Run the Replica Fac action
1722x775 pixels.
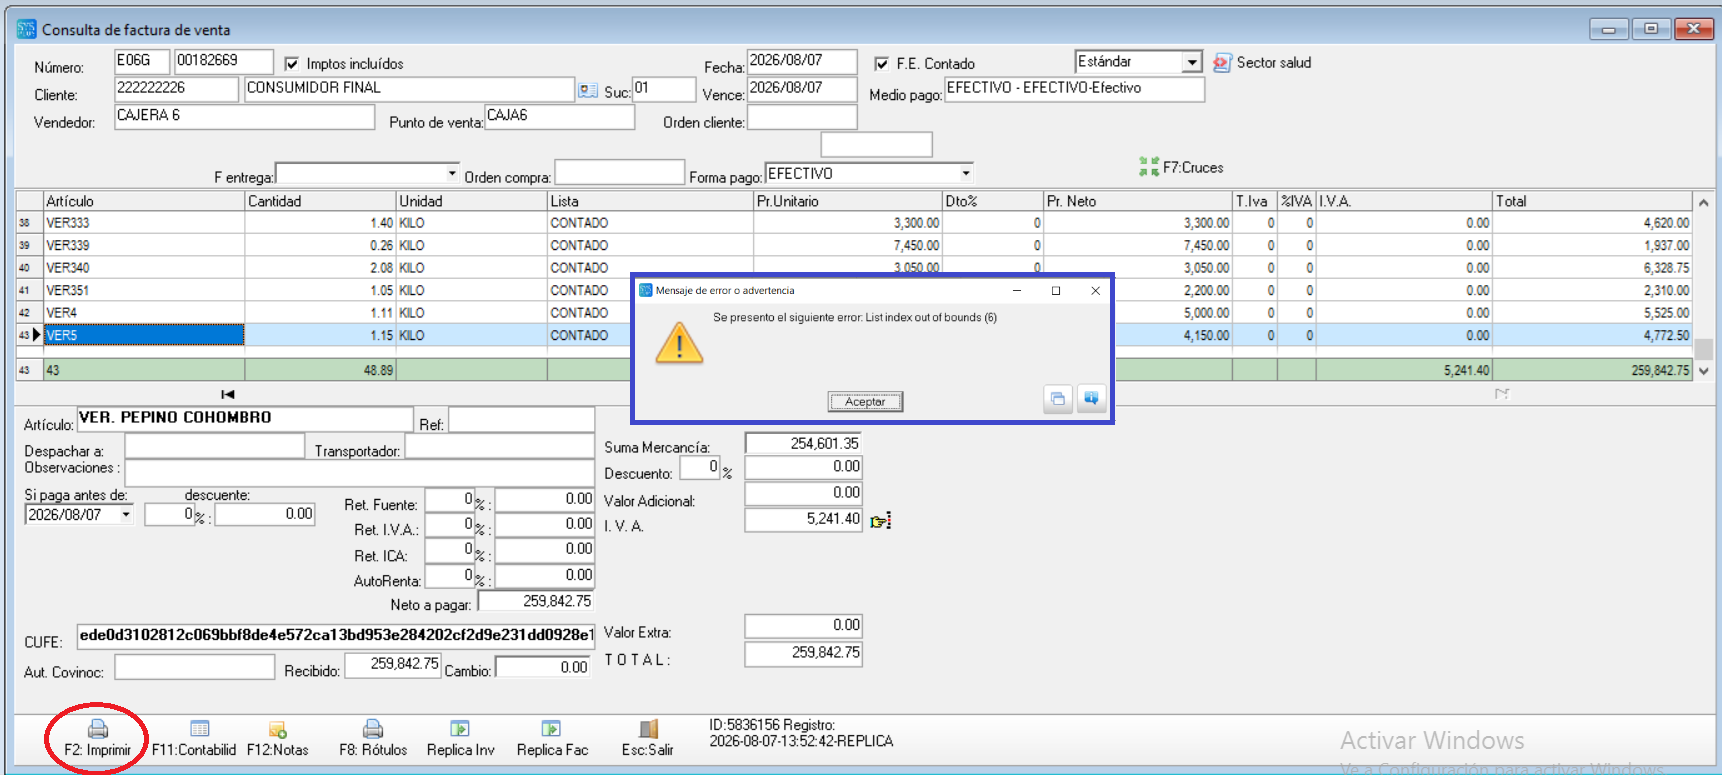click(552, 738)
